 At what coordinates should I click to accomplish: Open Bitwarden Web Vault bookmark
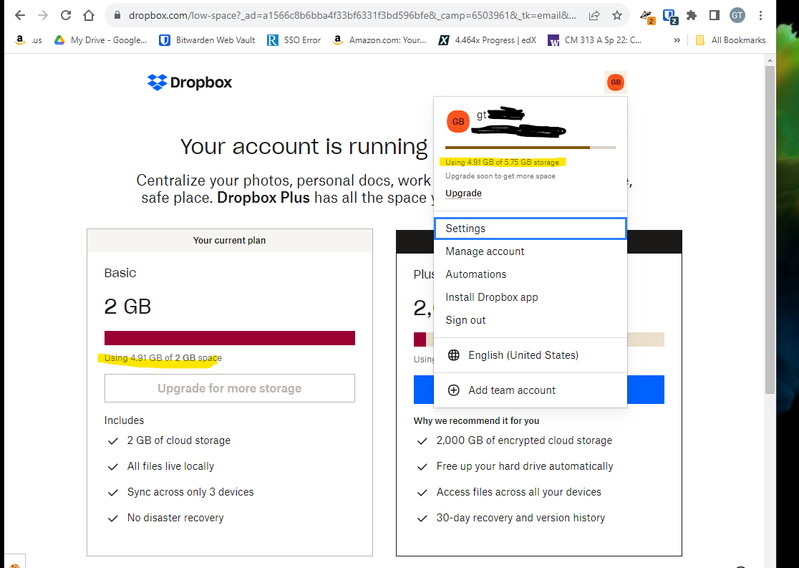pyautogui.click(x=207, y=40)
